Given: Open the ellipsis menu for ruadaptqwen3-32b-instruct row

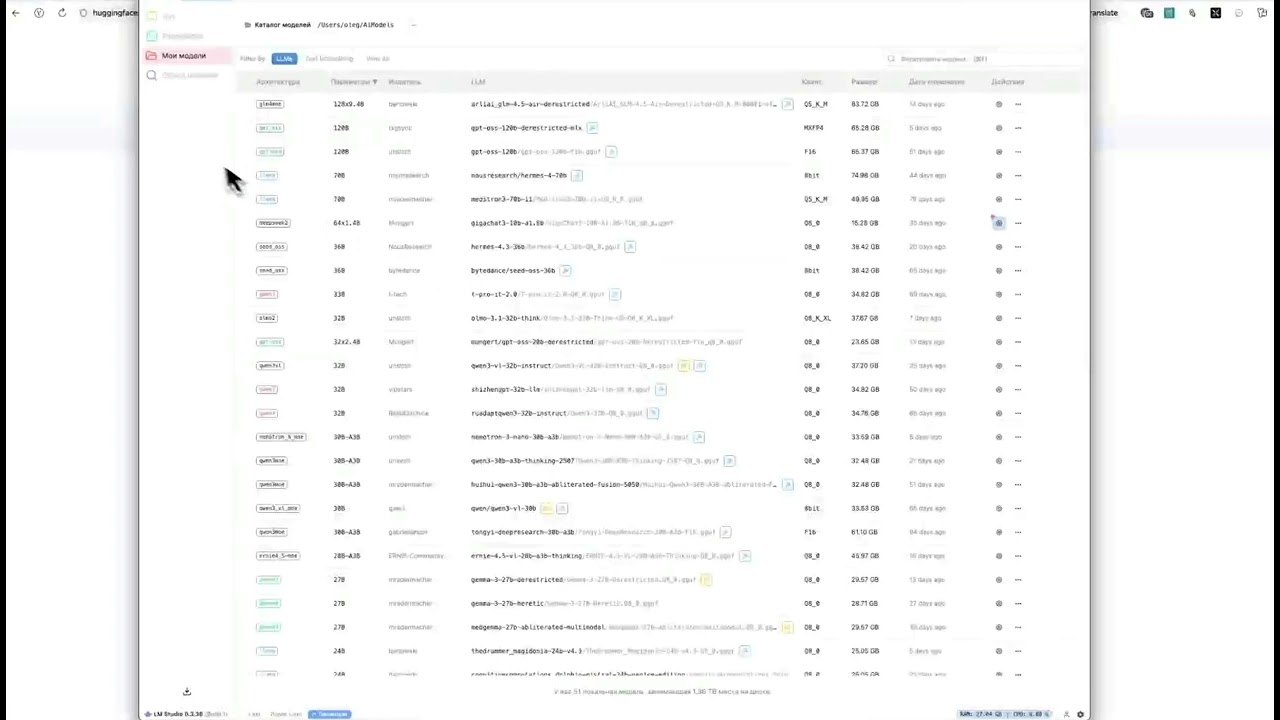Looking at the screenshot, I should coord(1018,413).
